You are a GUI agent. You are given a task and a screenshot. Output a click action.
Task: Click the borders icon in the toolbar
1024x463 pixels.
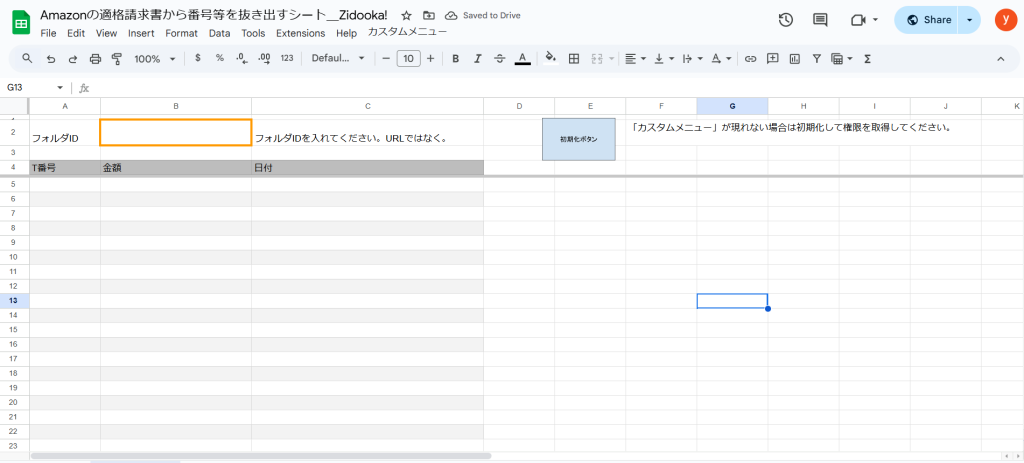click(x=574, y=59)
